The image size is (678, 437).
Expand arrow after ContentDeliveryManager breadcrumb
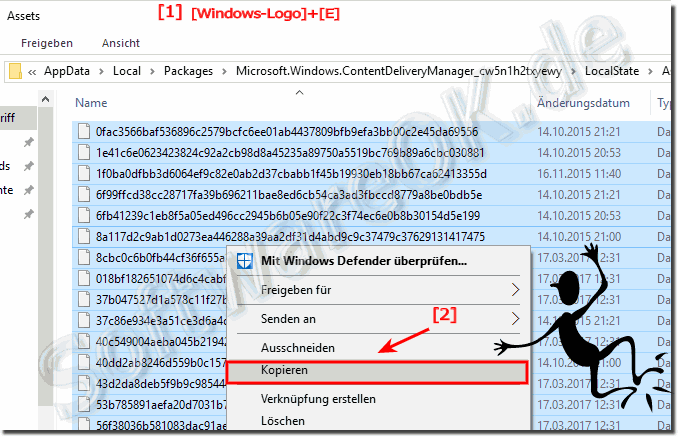click(x=573, y=71)
